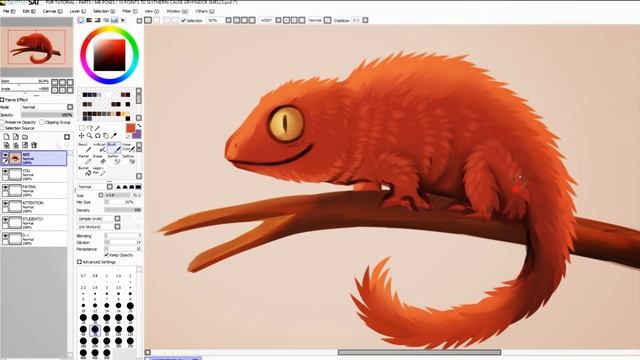This screenshot has width=640, height=360.
Task: Select the SelEras tool
Action: point(128,159)
